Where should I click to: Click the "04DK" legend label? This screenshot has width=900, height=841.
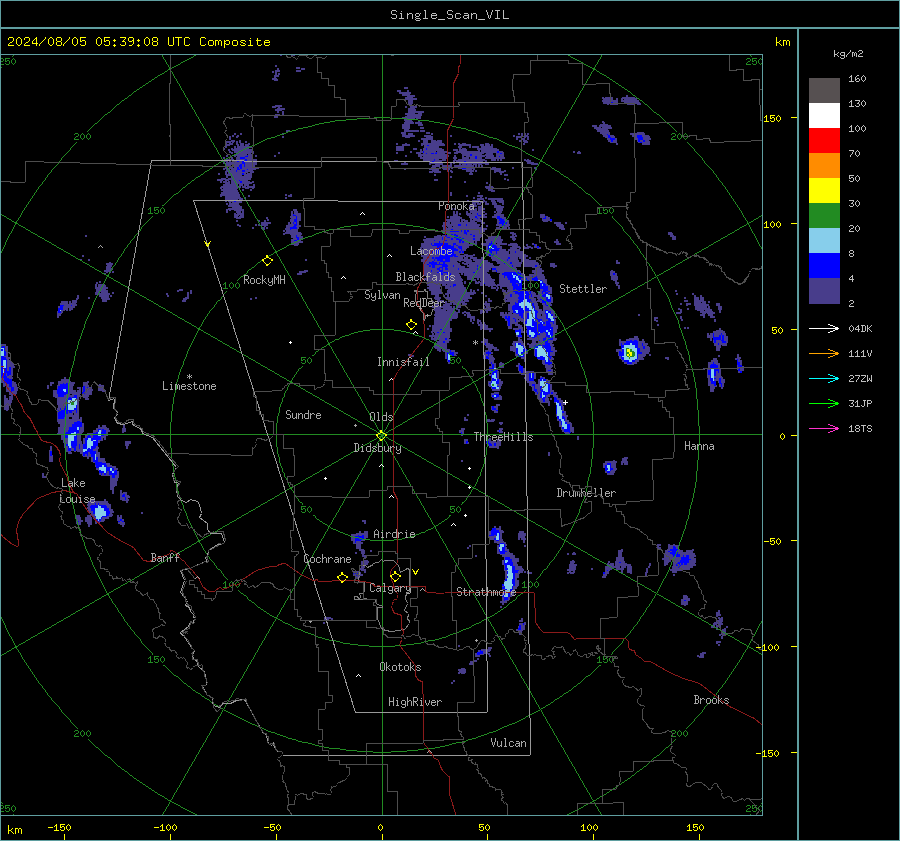tap(860, 329)
